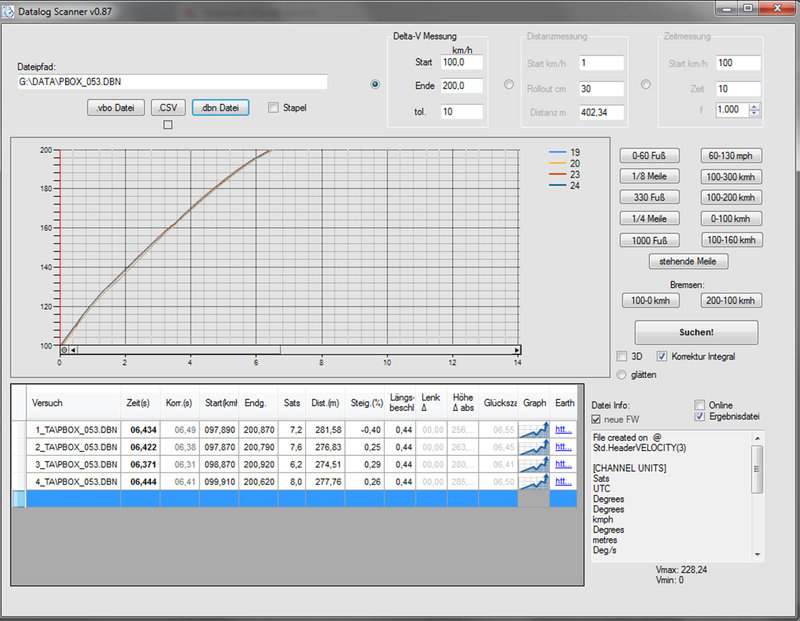Increase the f value with up stepper
This screenshot has width=800, height=621.
753,105
